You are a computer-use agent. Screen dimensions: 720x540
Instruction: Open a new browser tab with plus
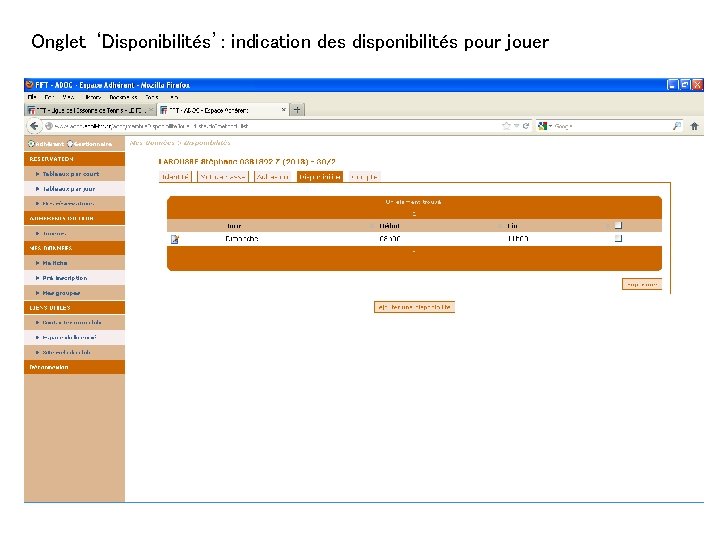[297, 110]
